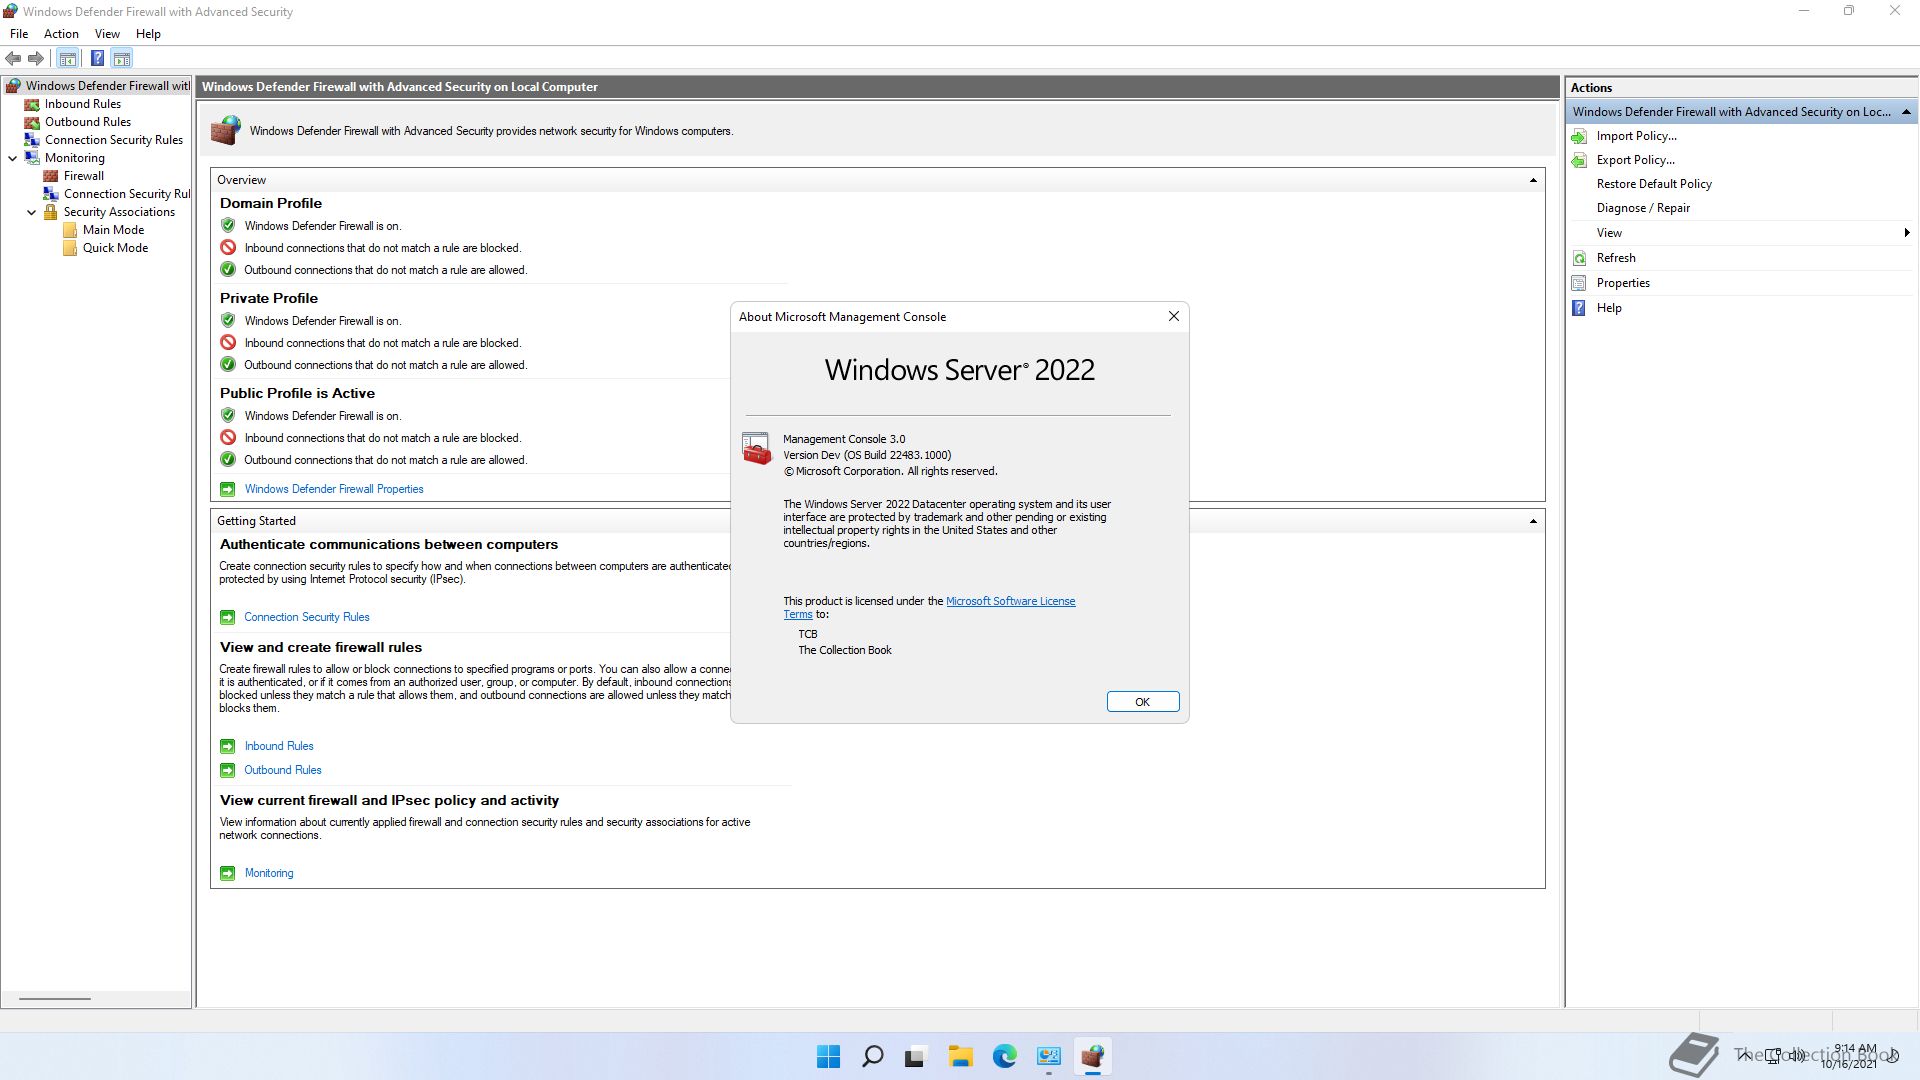Click the green arrow icon beside Monitoring link

coord(227,873)
